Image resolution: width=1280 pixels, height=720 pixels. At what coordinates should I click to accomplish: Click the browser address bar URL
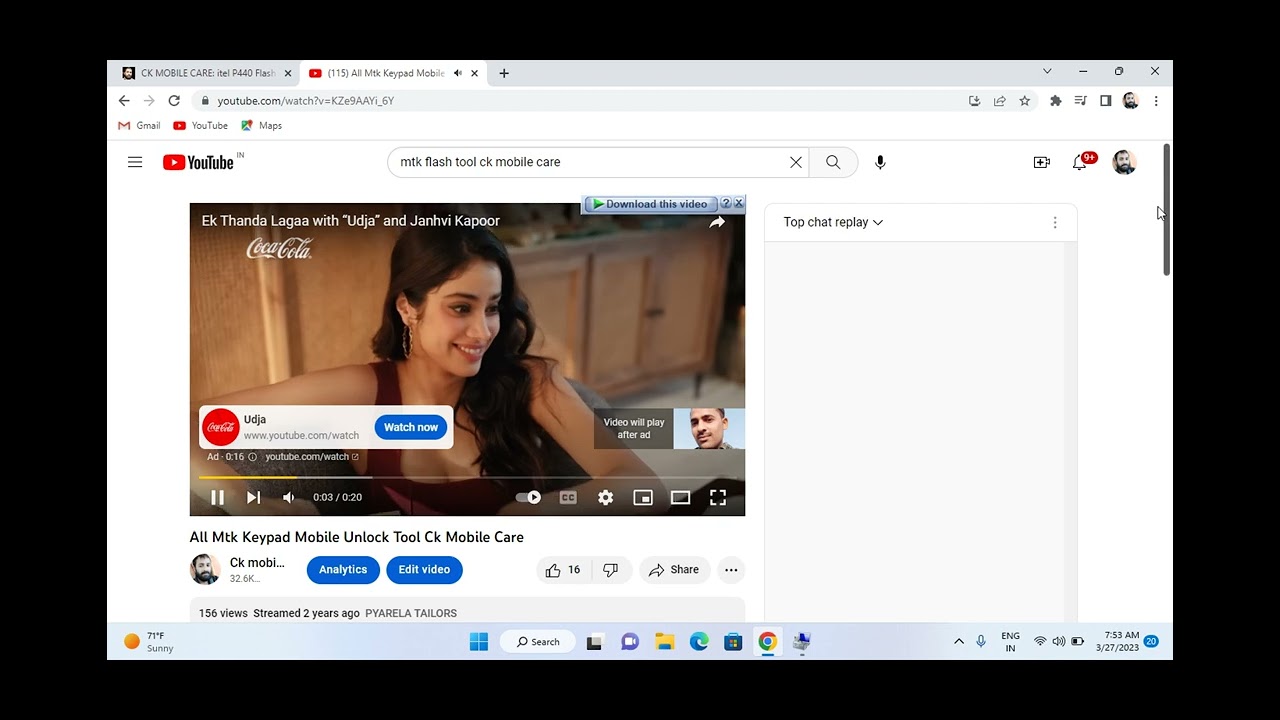pyautogui.click(x=306, y=101)
